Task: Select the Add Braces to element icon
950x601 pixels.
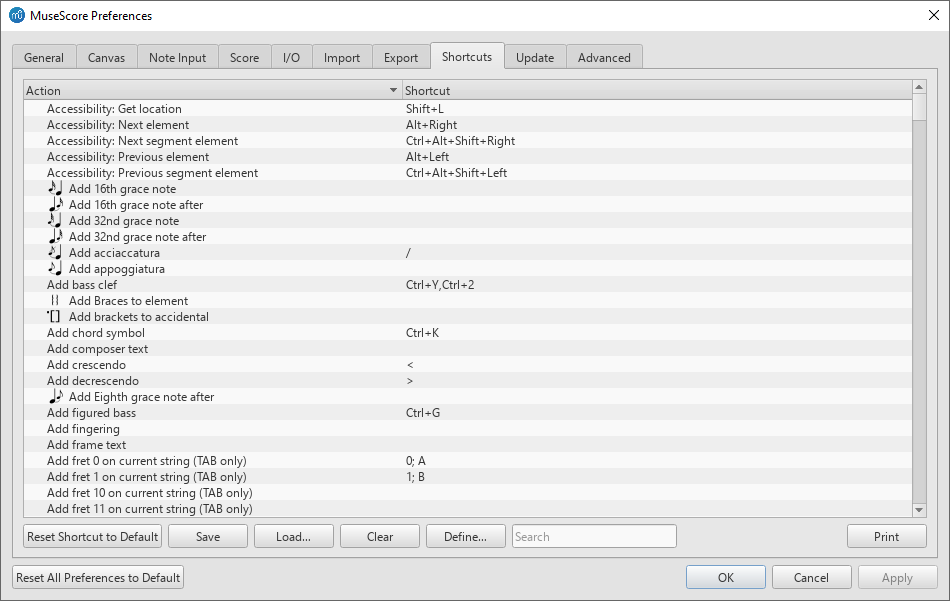Action: pos(57,300)
